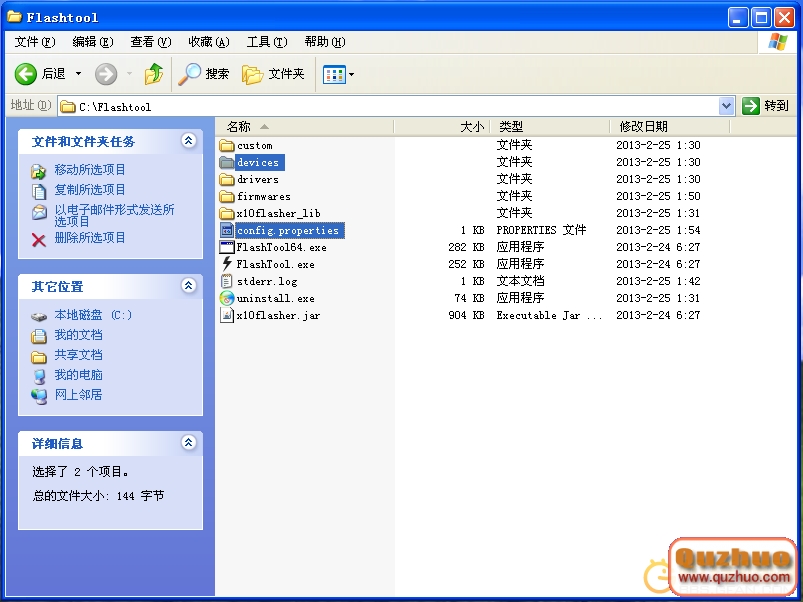Open the 工具(T) menu
The image size is (803, 602).
pos(267,42)
